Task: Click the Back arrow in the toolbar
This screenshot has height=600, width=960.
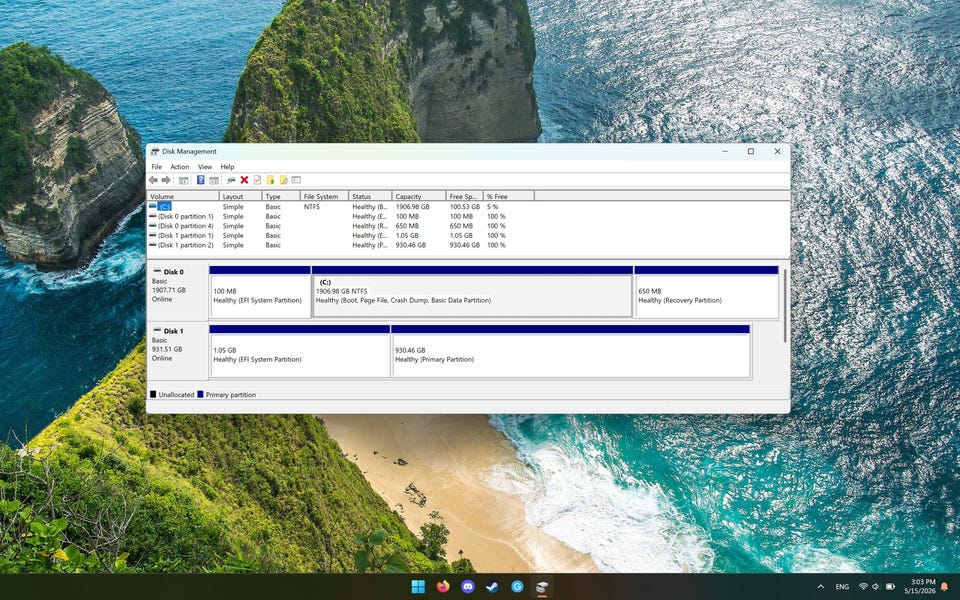Action: tap(153, 180)
